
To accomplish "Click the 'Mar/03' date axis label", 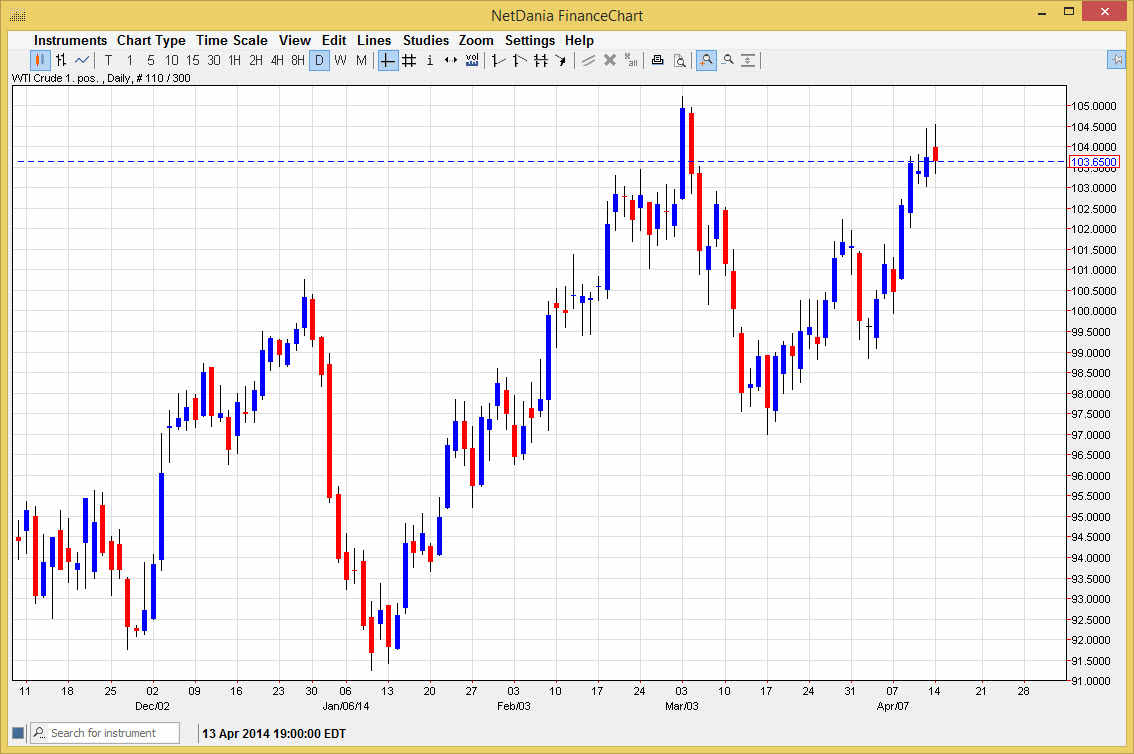I will (682, 706).
